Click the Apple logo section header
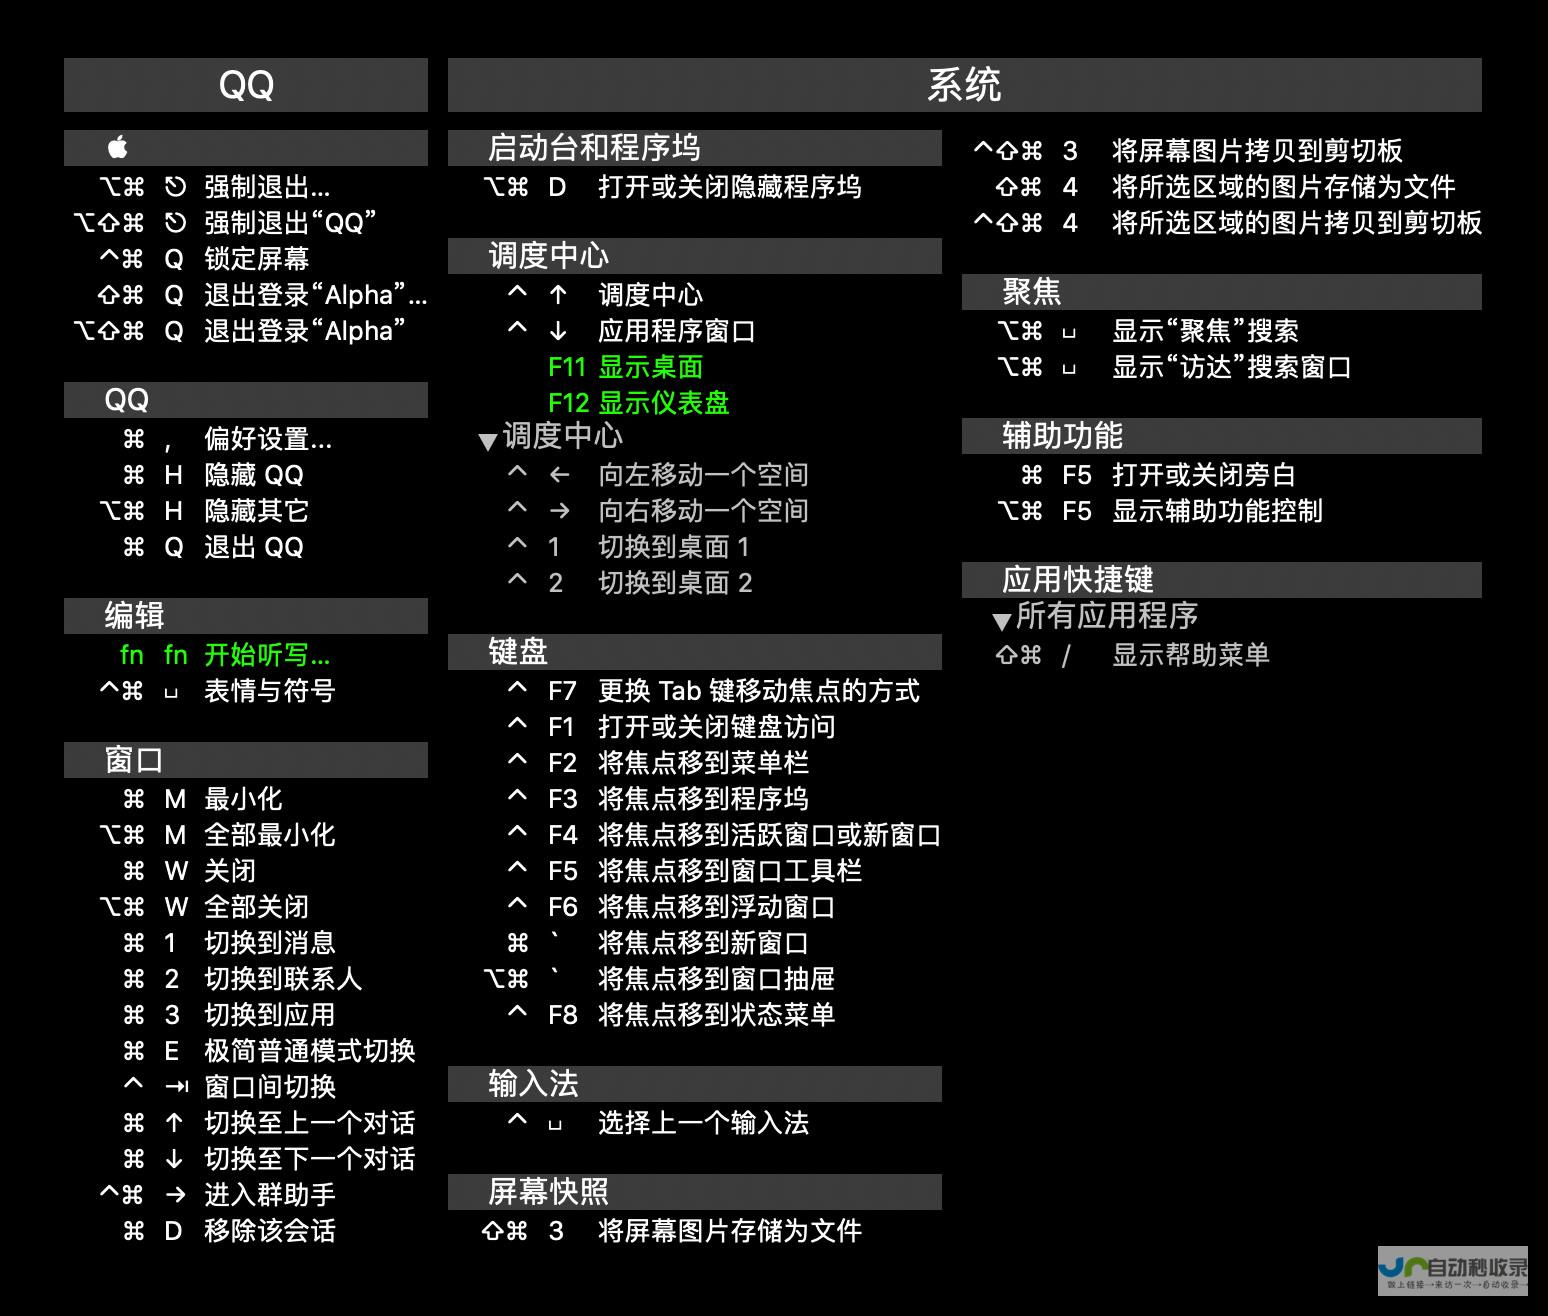The image size is (1548, 1316). pyautogui.click(x=246, y=148)
